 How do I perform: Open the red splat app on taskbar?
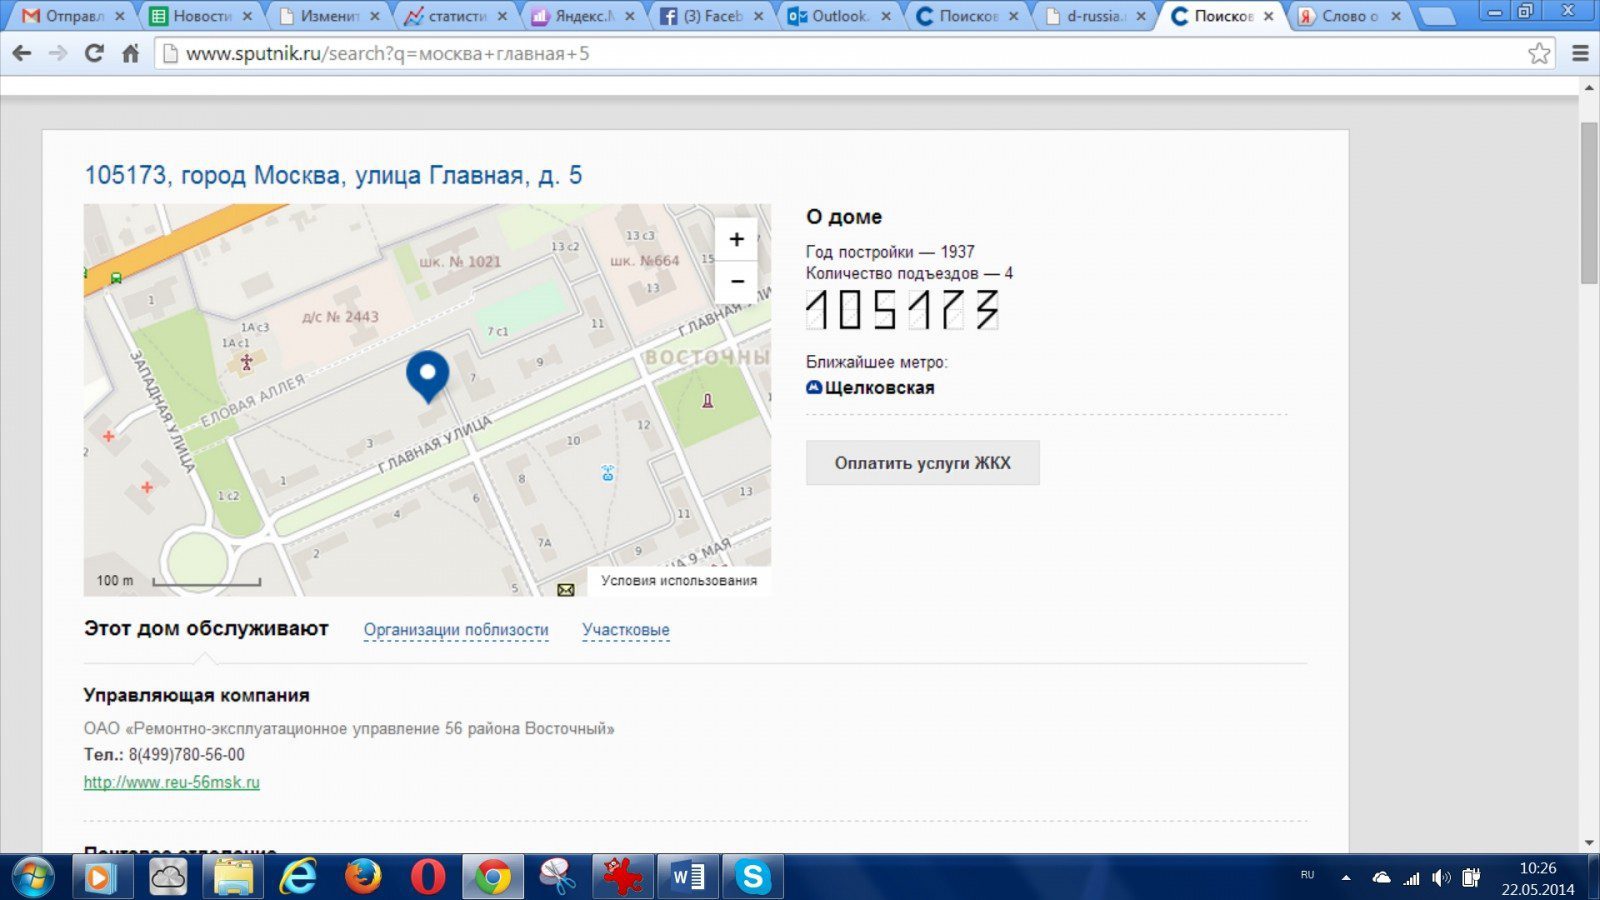(x=623, y=878)
